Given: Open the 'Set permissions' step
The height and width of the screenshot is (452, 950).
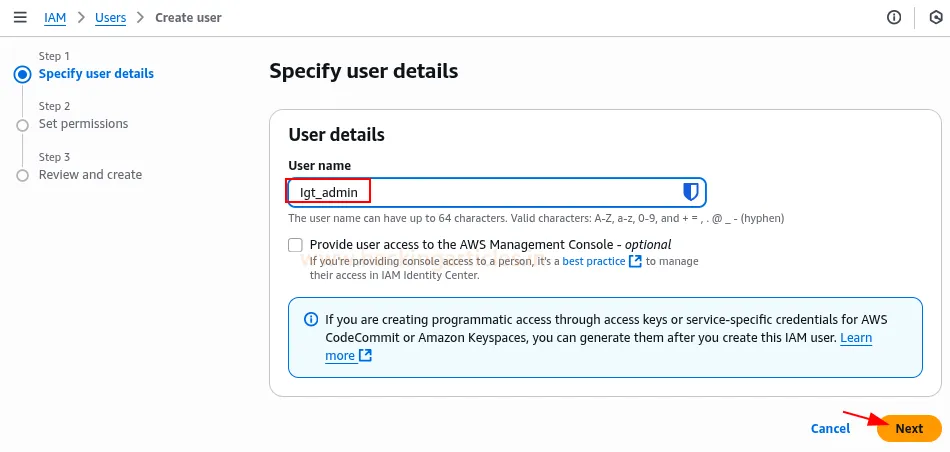Looking at the screenshot, I should coord(83,124).
